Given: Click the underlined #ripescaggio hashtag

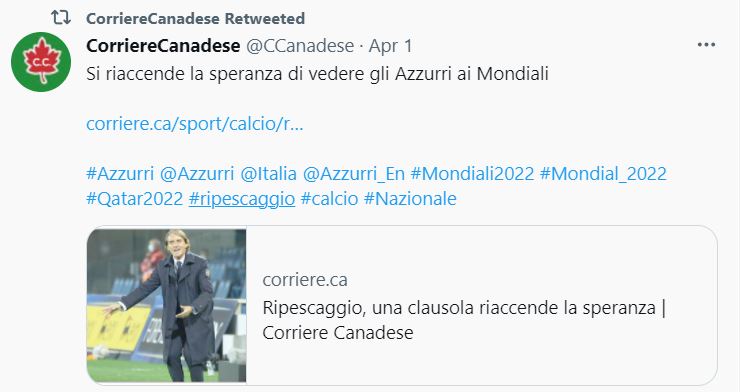Looking at the screenshot, I should click(x=242, y=199).
